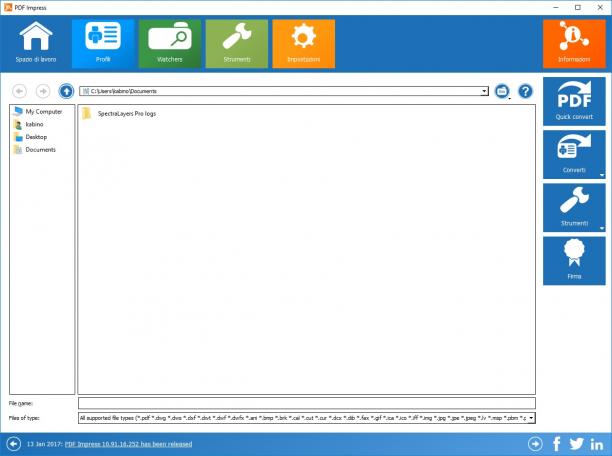
Task: Select the kabino user folder
Action: click(x=28, y=125)
